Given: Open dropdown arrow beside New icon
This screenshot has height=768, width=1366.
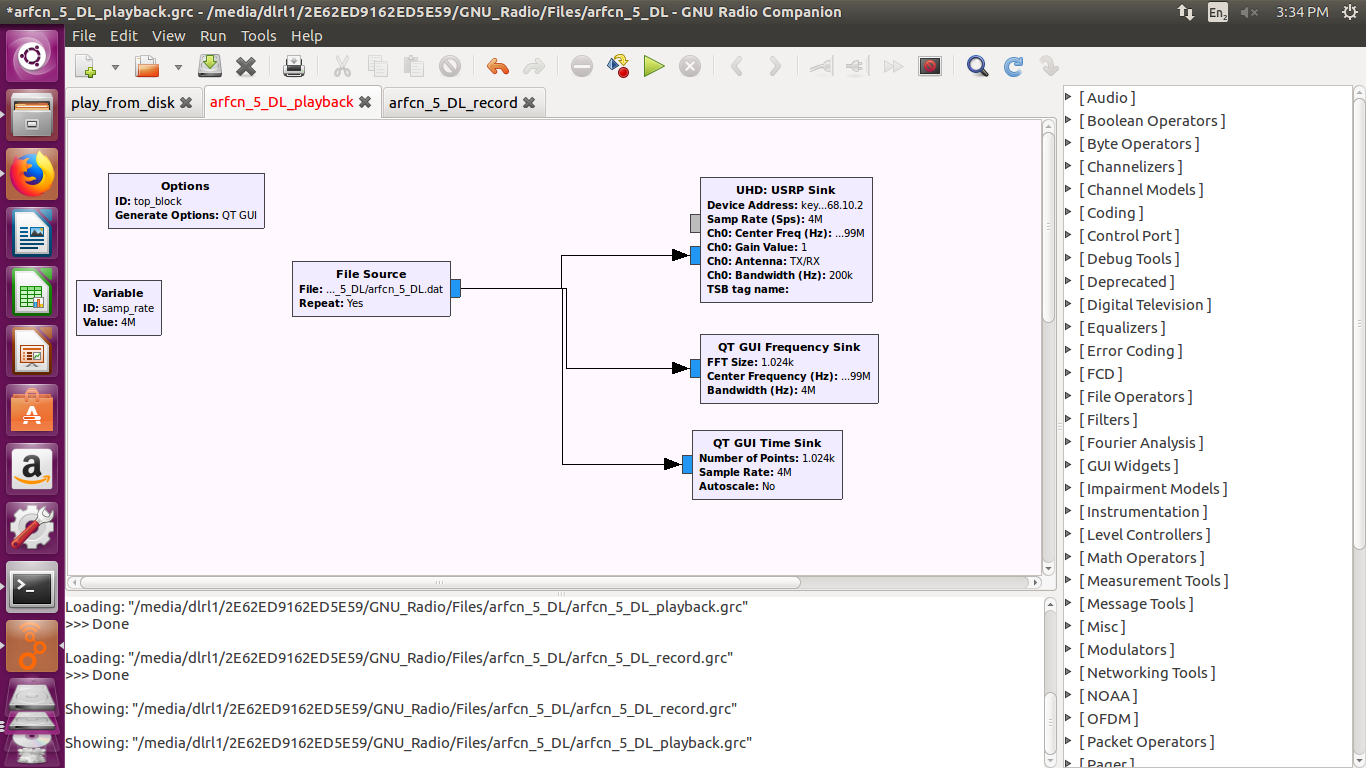Looking at the screenshot, I should click(115, 67).
